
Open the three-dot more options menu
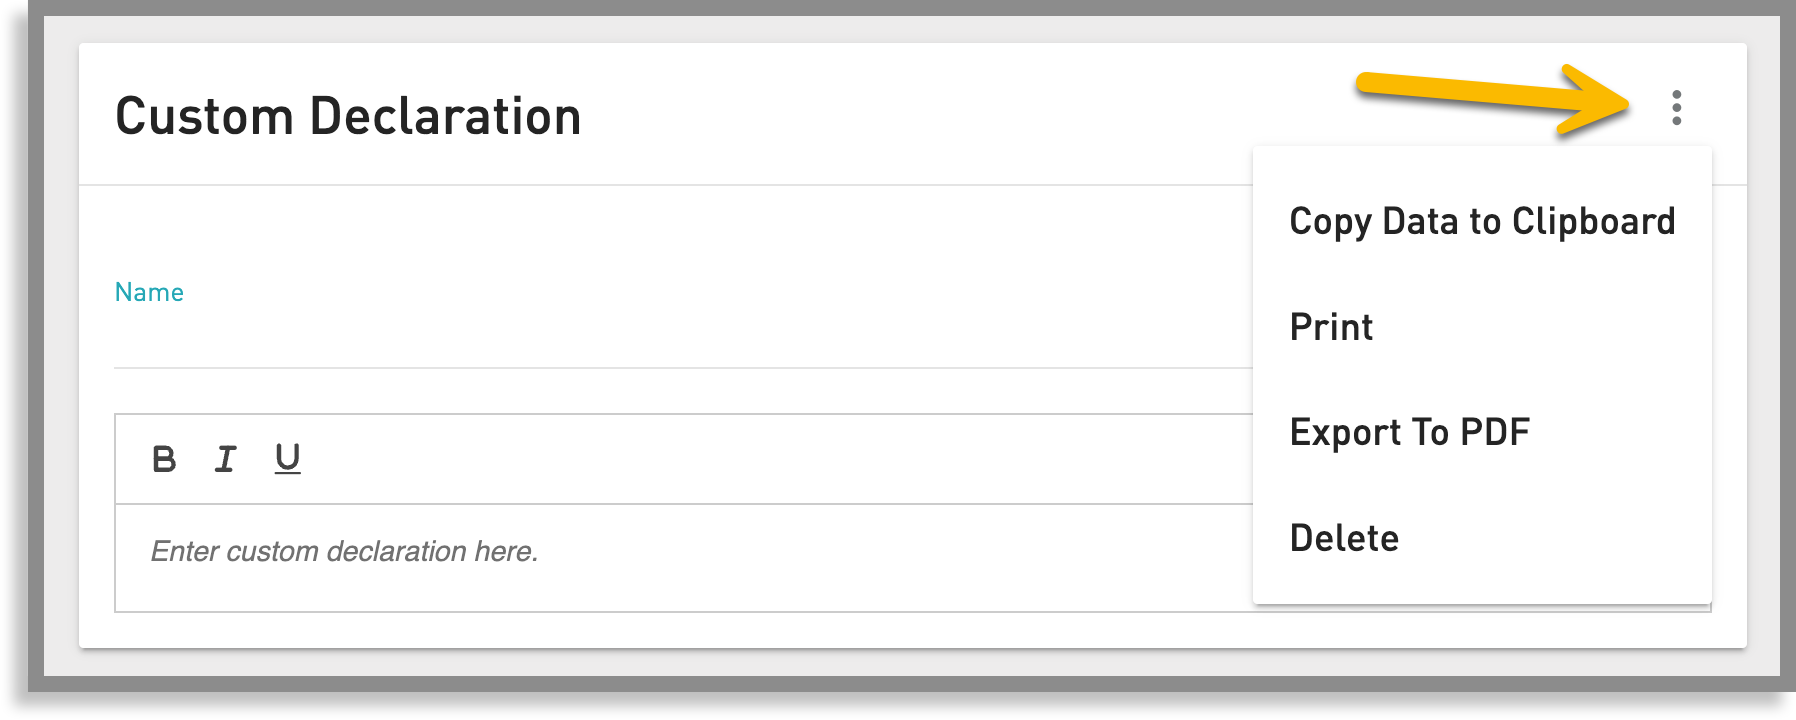click(1676, 108)
